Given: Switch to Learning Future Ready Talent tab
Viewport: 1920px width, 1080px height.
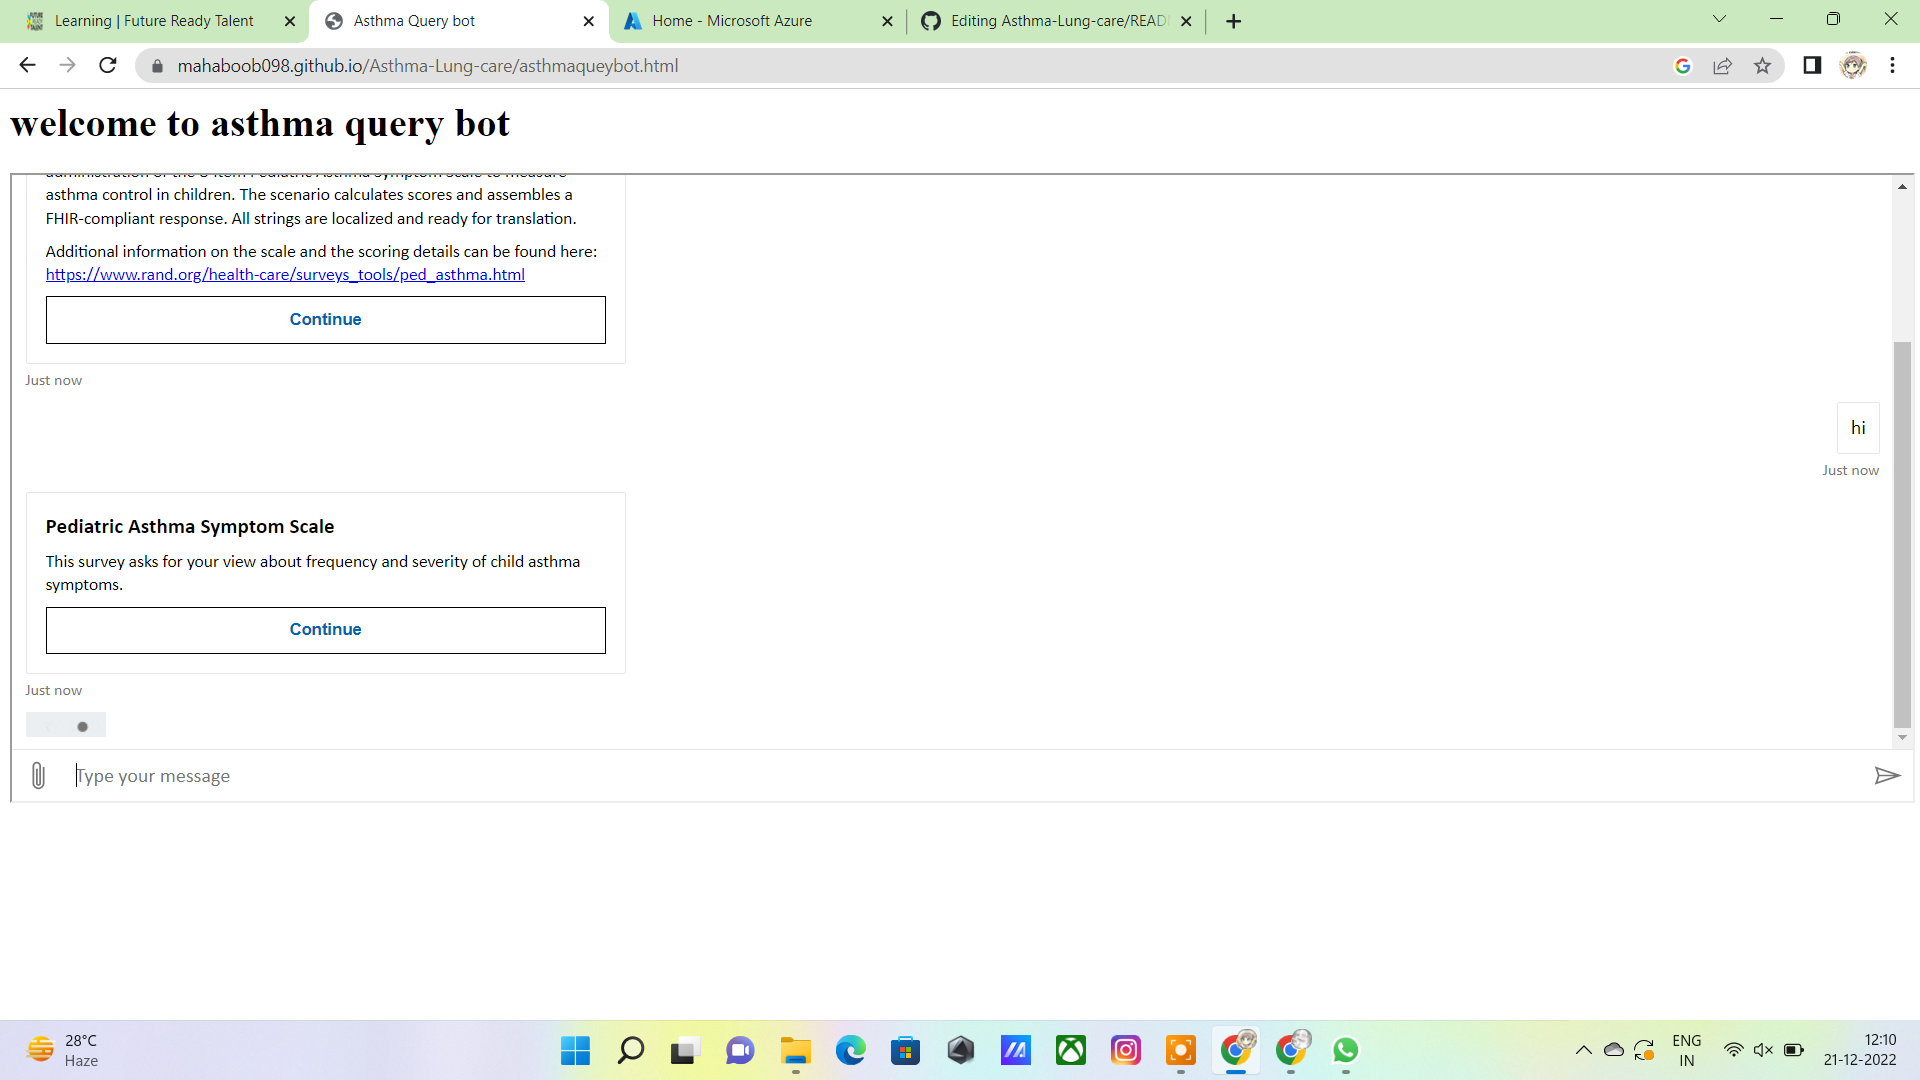Looking at the screenshot, I should 154,21.
